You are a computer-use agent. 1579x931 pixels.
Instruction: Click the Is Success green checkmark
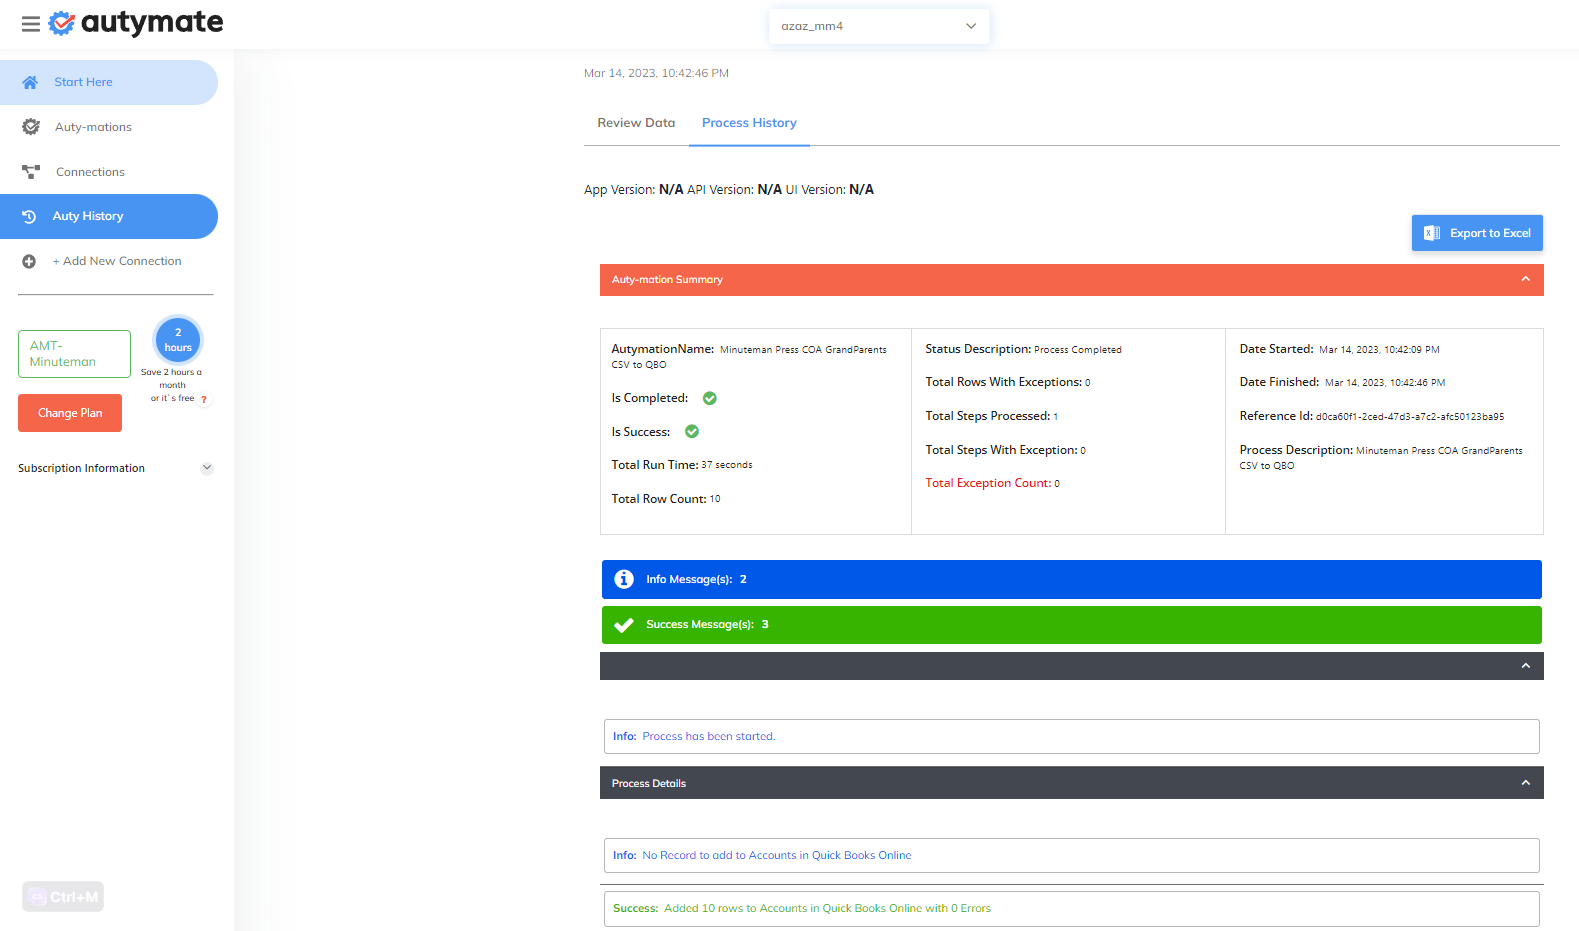click(692, 432)
